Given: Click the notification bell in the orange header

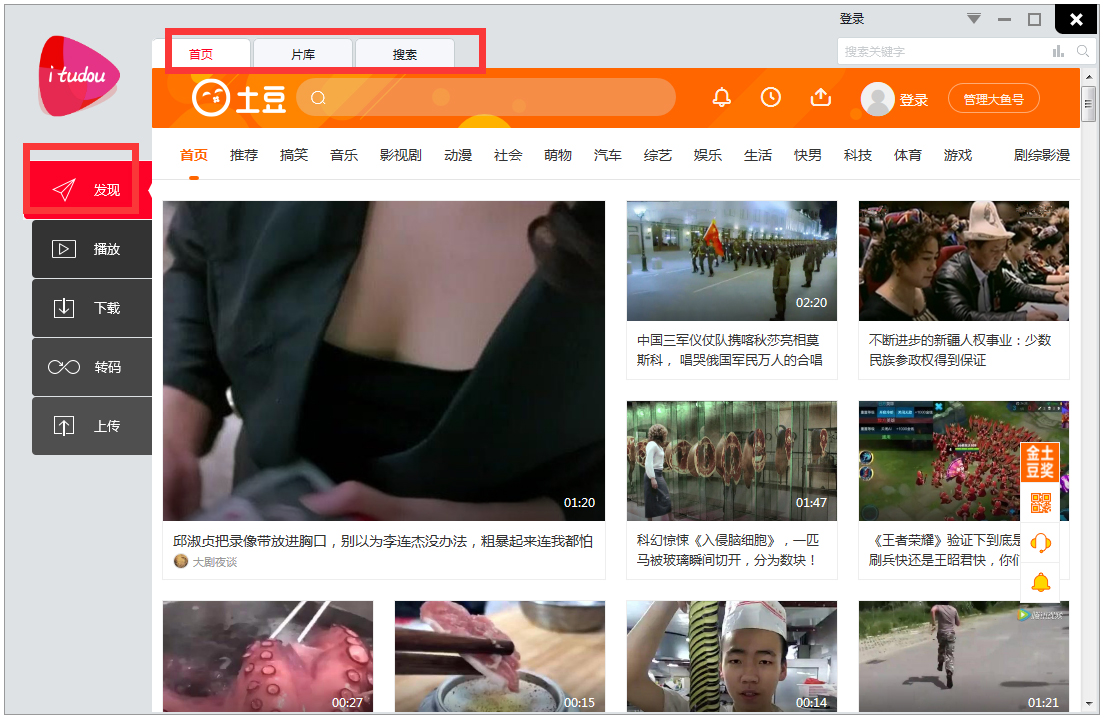Looking at the screenshot, I should (x=721, y=97).
